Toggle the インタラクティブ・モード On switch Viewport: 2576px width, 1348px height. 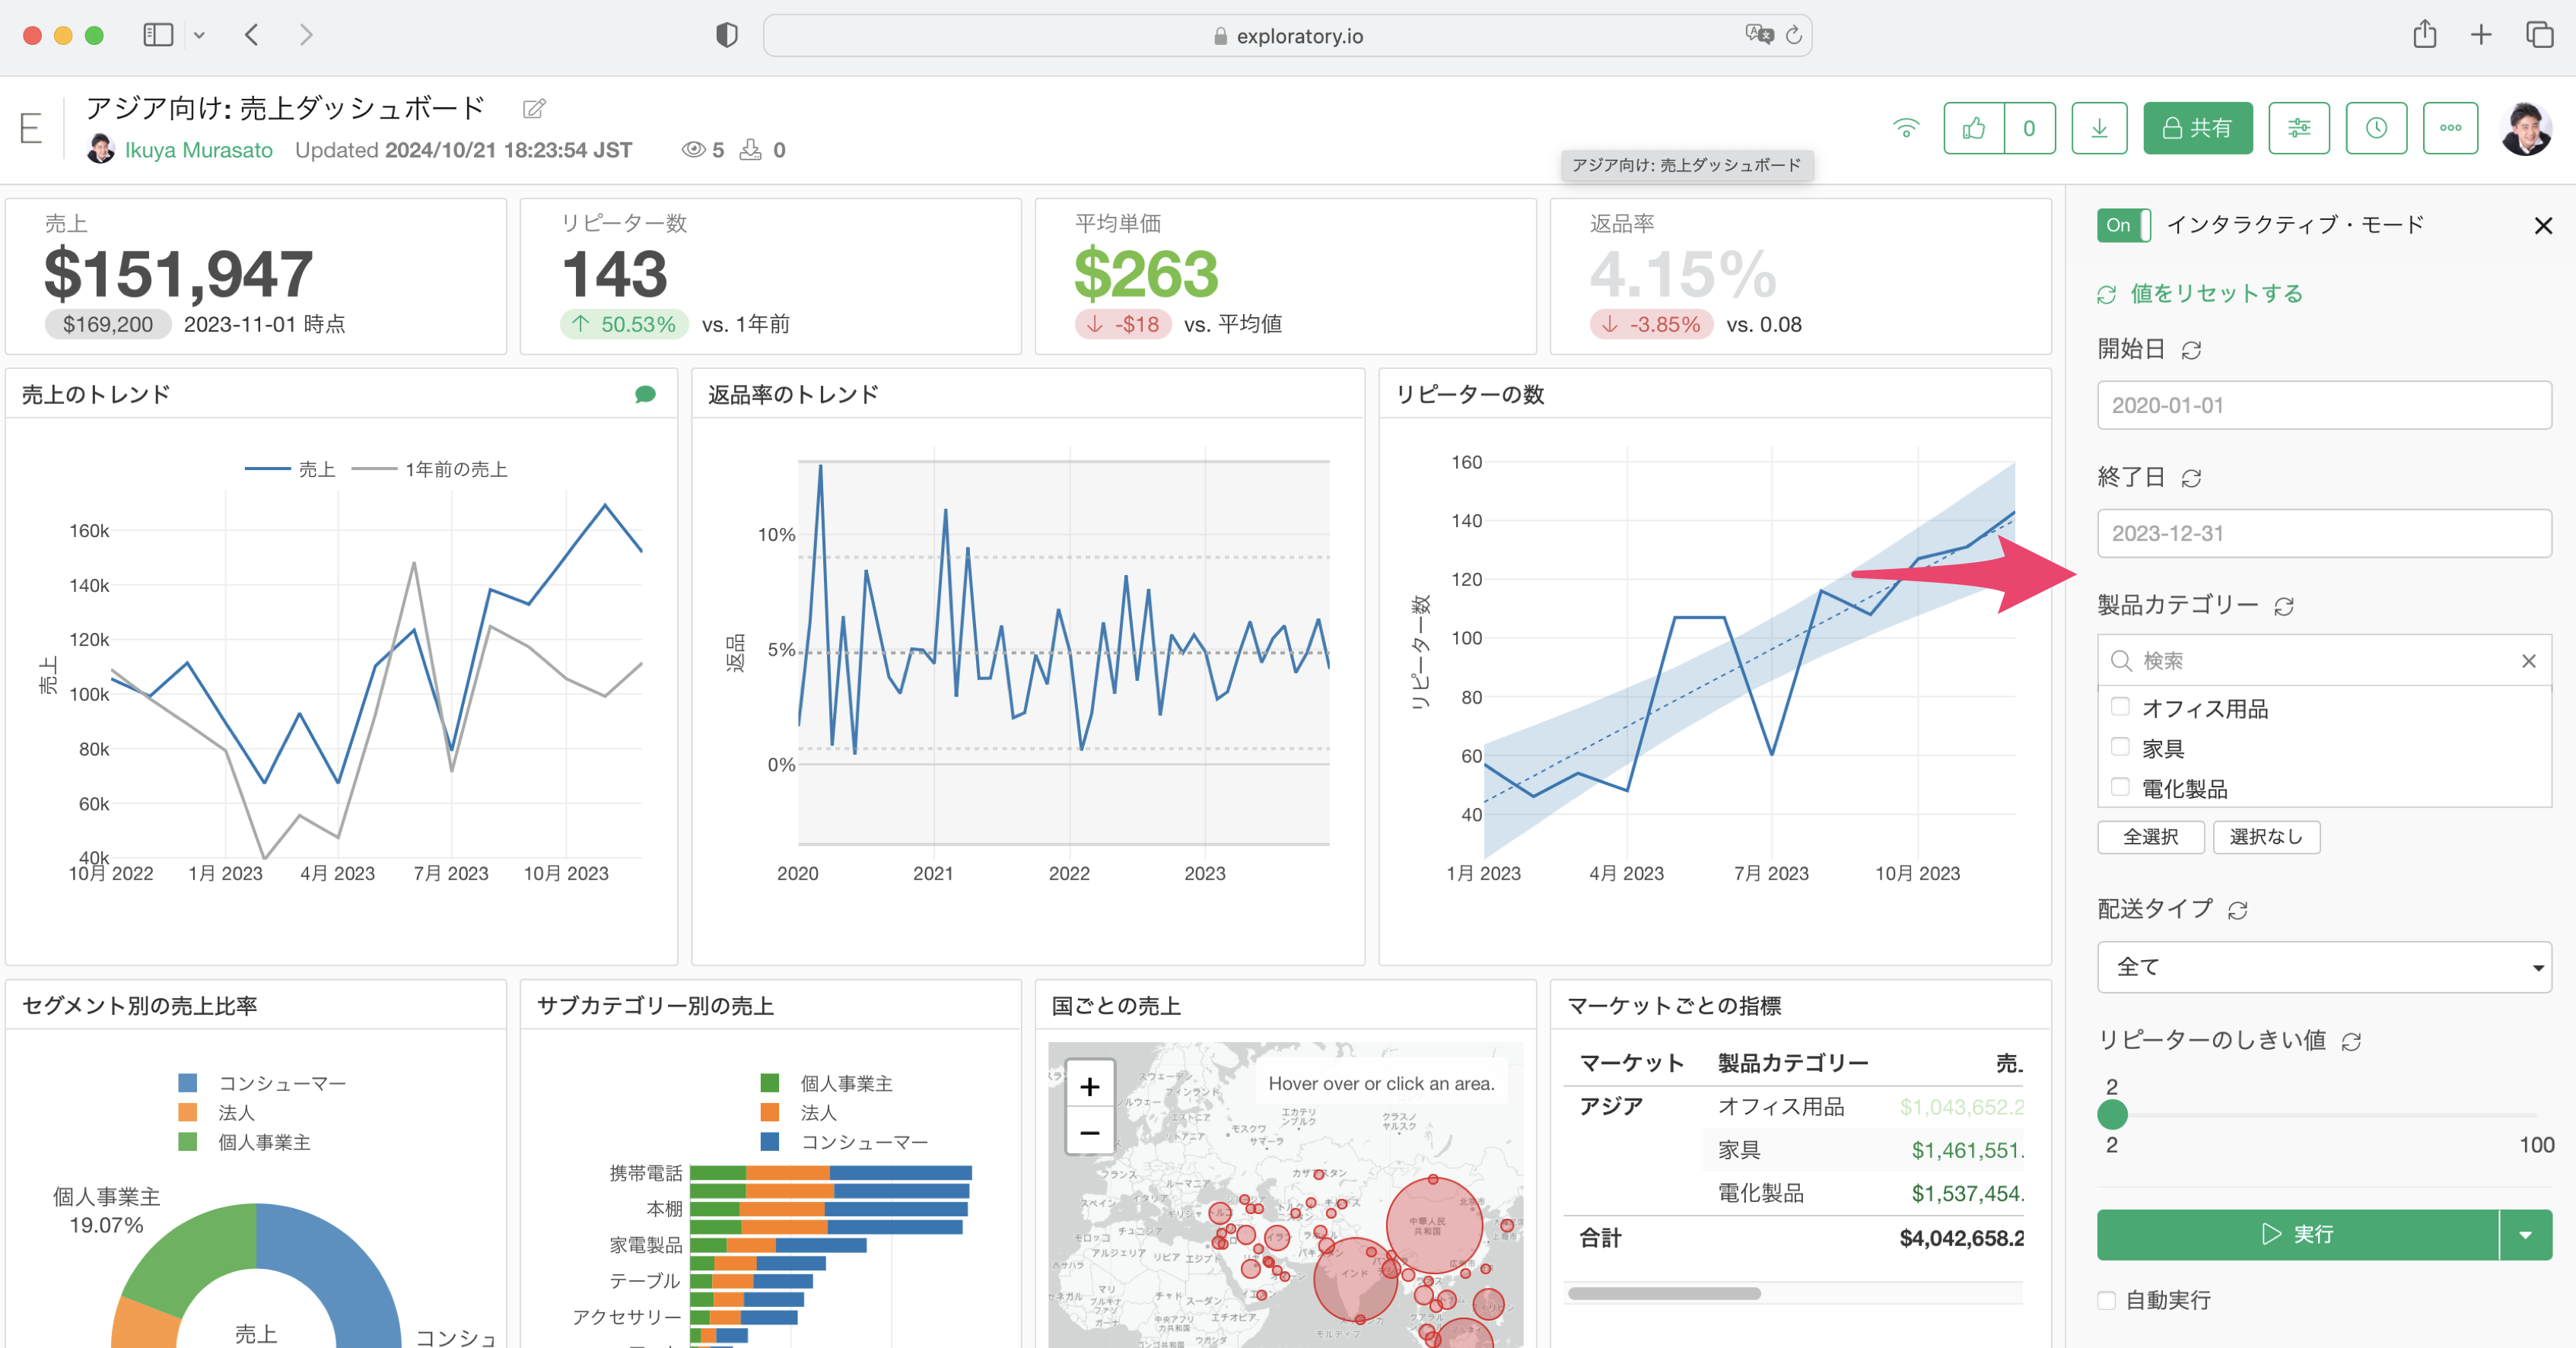(2123, 225)
